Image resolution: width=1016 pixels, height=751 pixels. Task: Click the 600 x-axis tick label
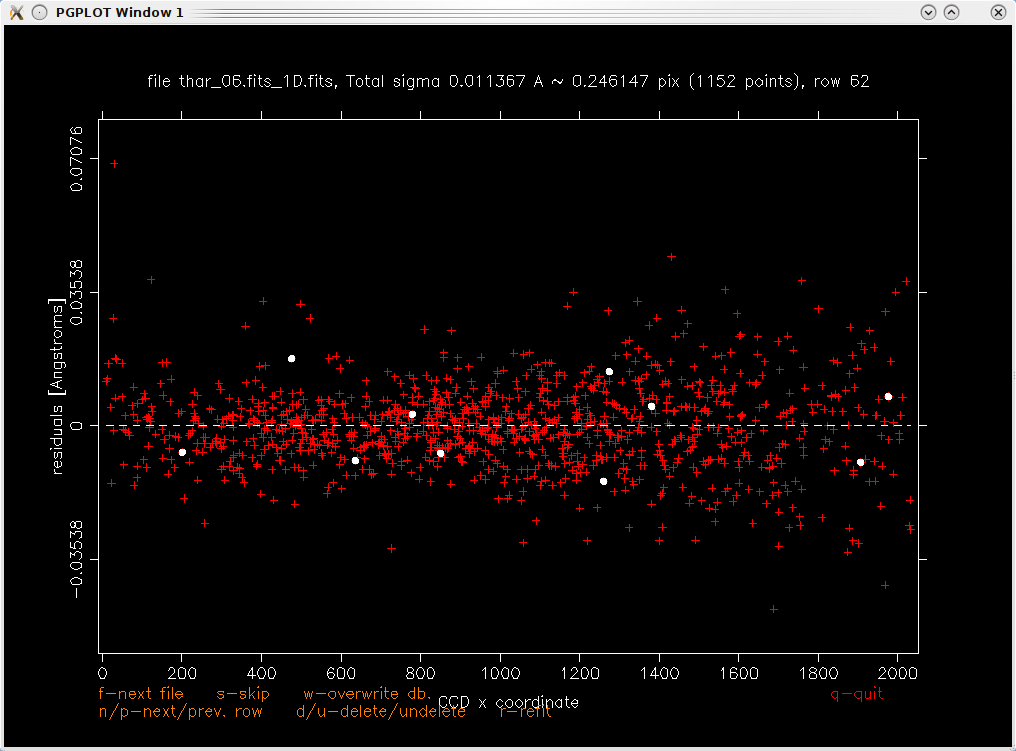[x=341, y=673]
